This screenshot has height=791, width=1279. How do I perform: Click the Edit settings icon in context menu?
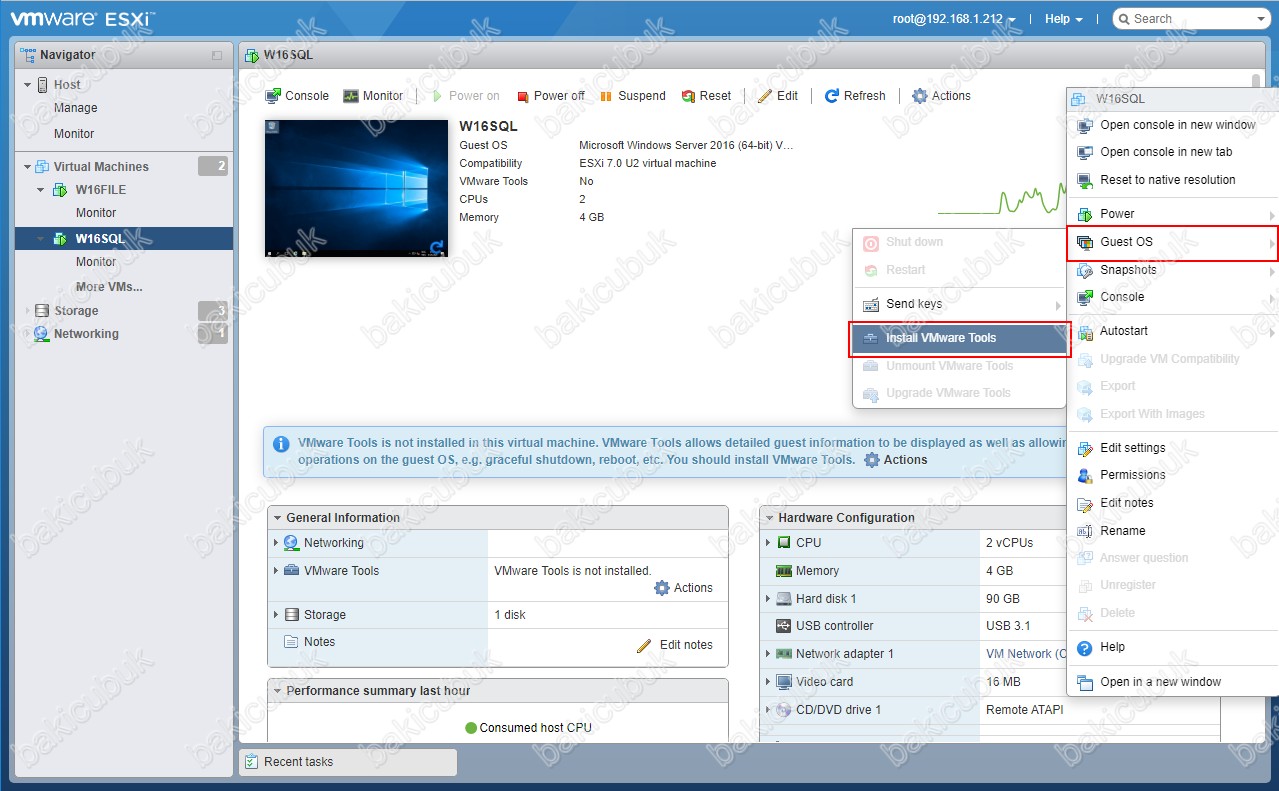pyautogui.click(x=1085, y=448)
